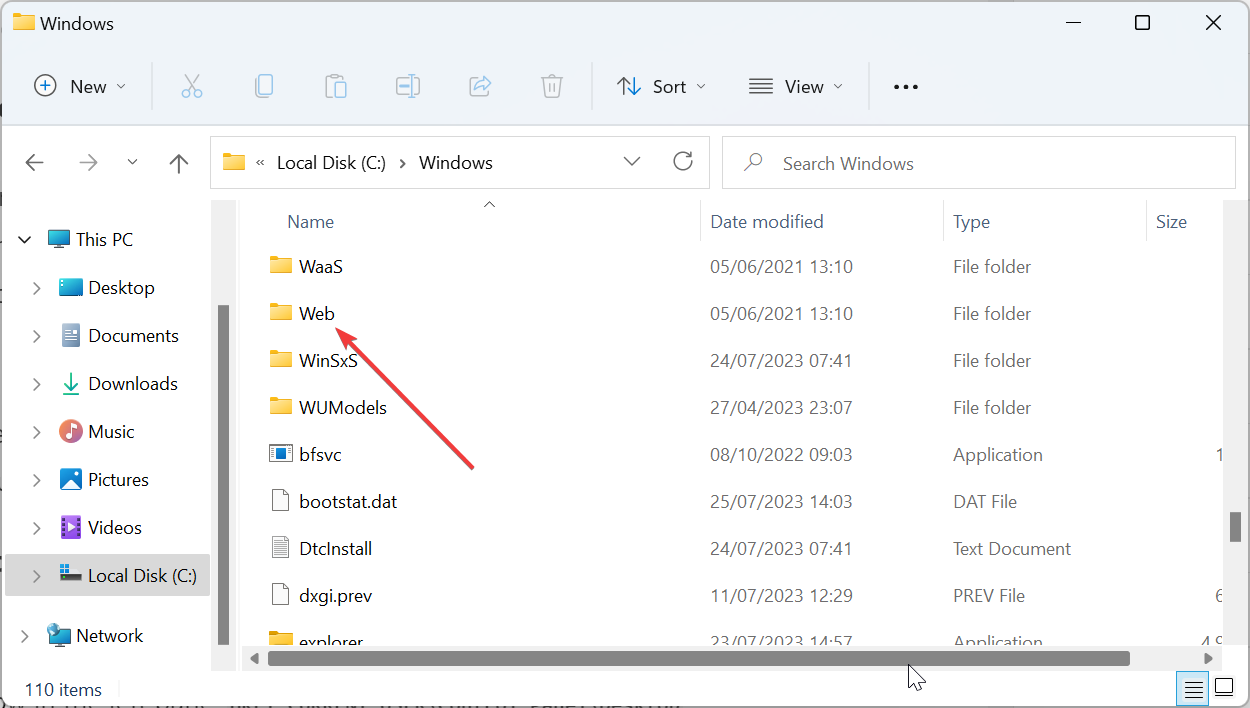Collapse the This PC tree item
The width and height of the screenshot is (1250, 708).
24,239
